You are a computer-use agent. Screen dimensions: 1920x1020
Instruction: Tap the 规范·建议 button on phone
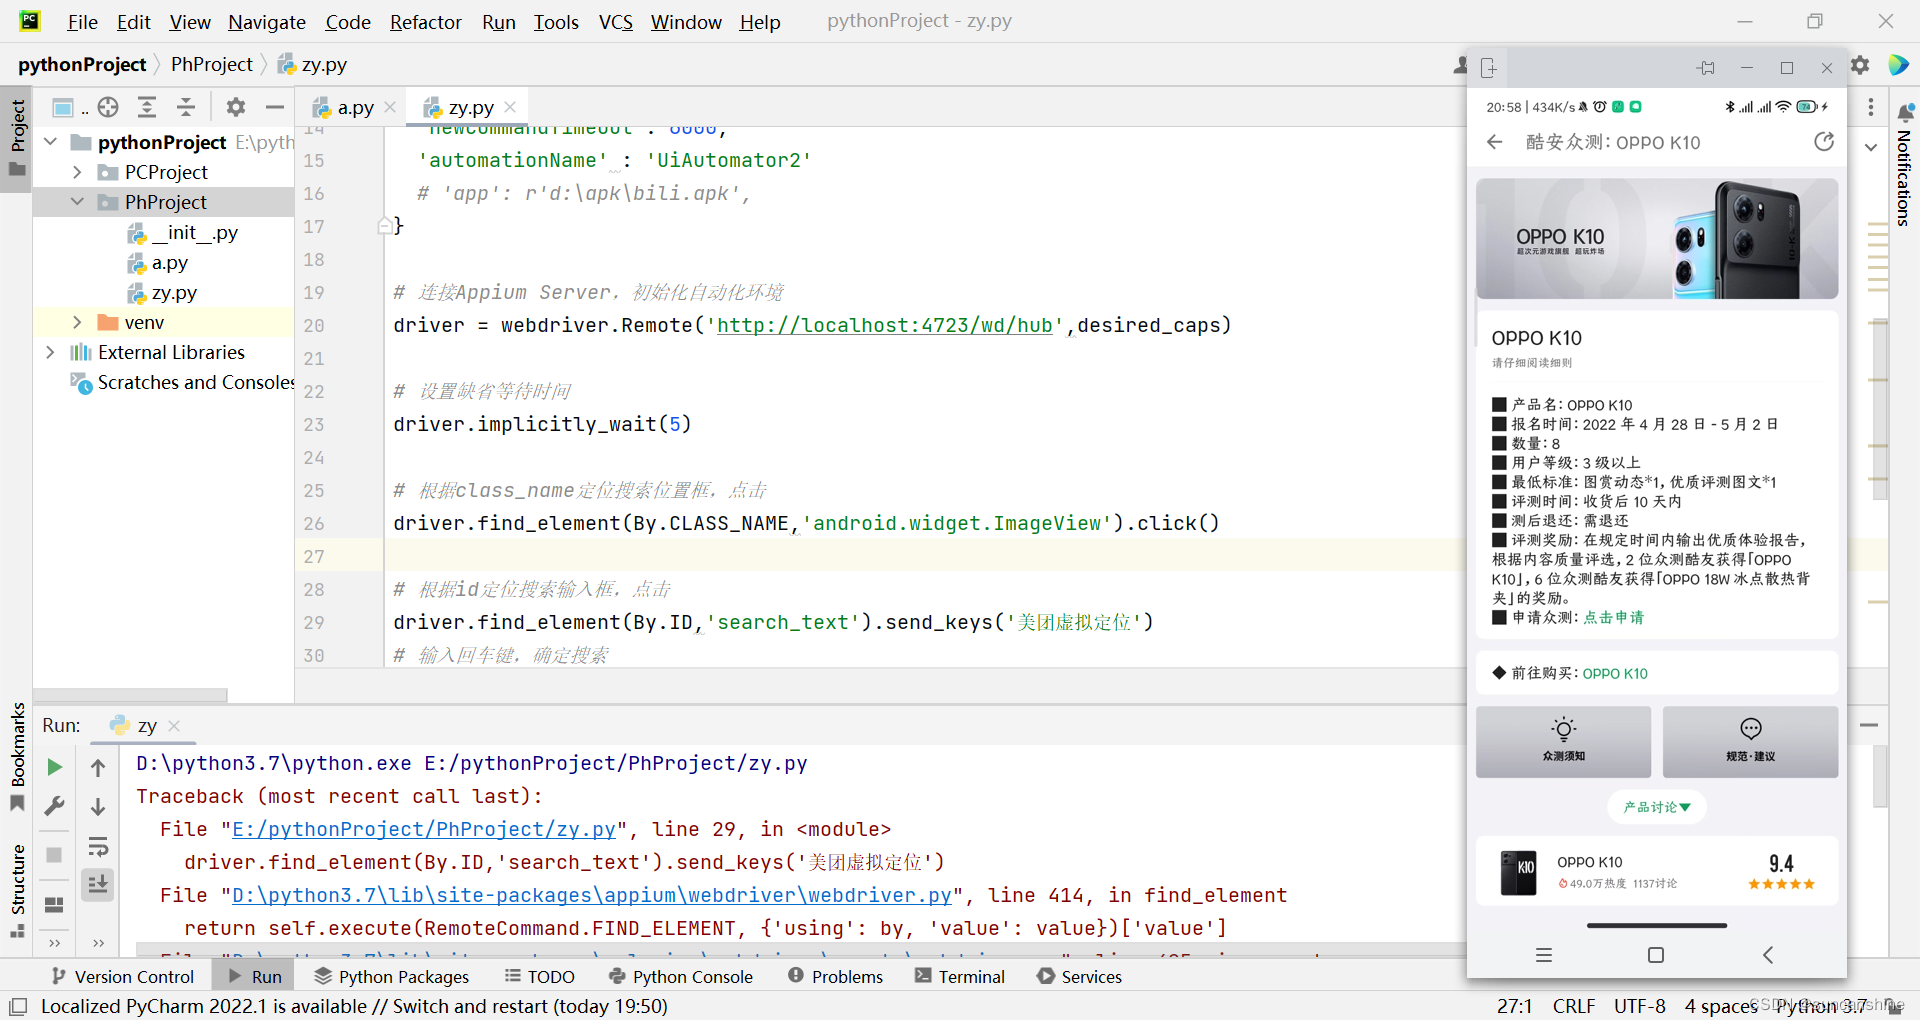click(x=1750, y=742)
